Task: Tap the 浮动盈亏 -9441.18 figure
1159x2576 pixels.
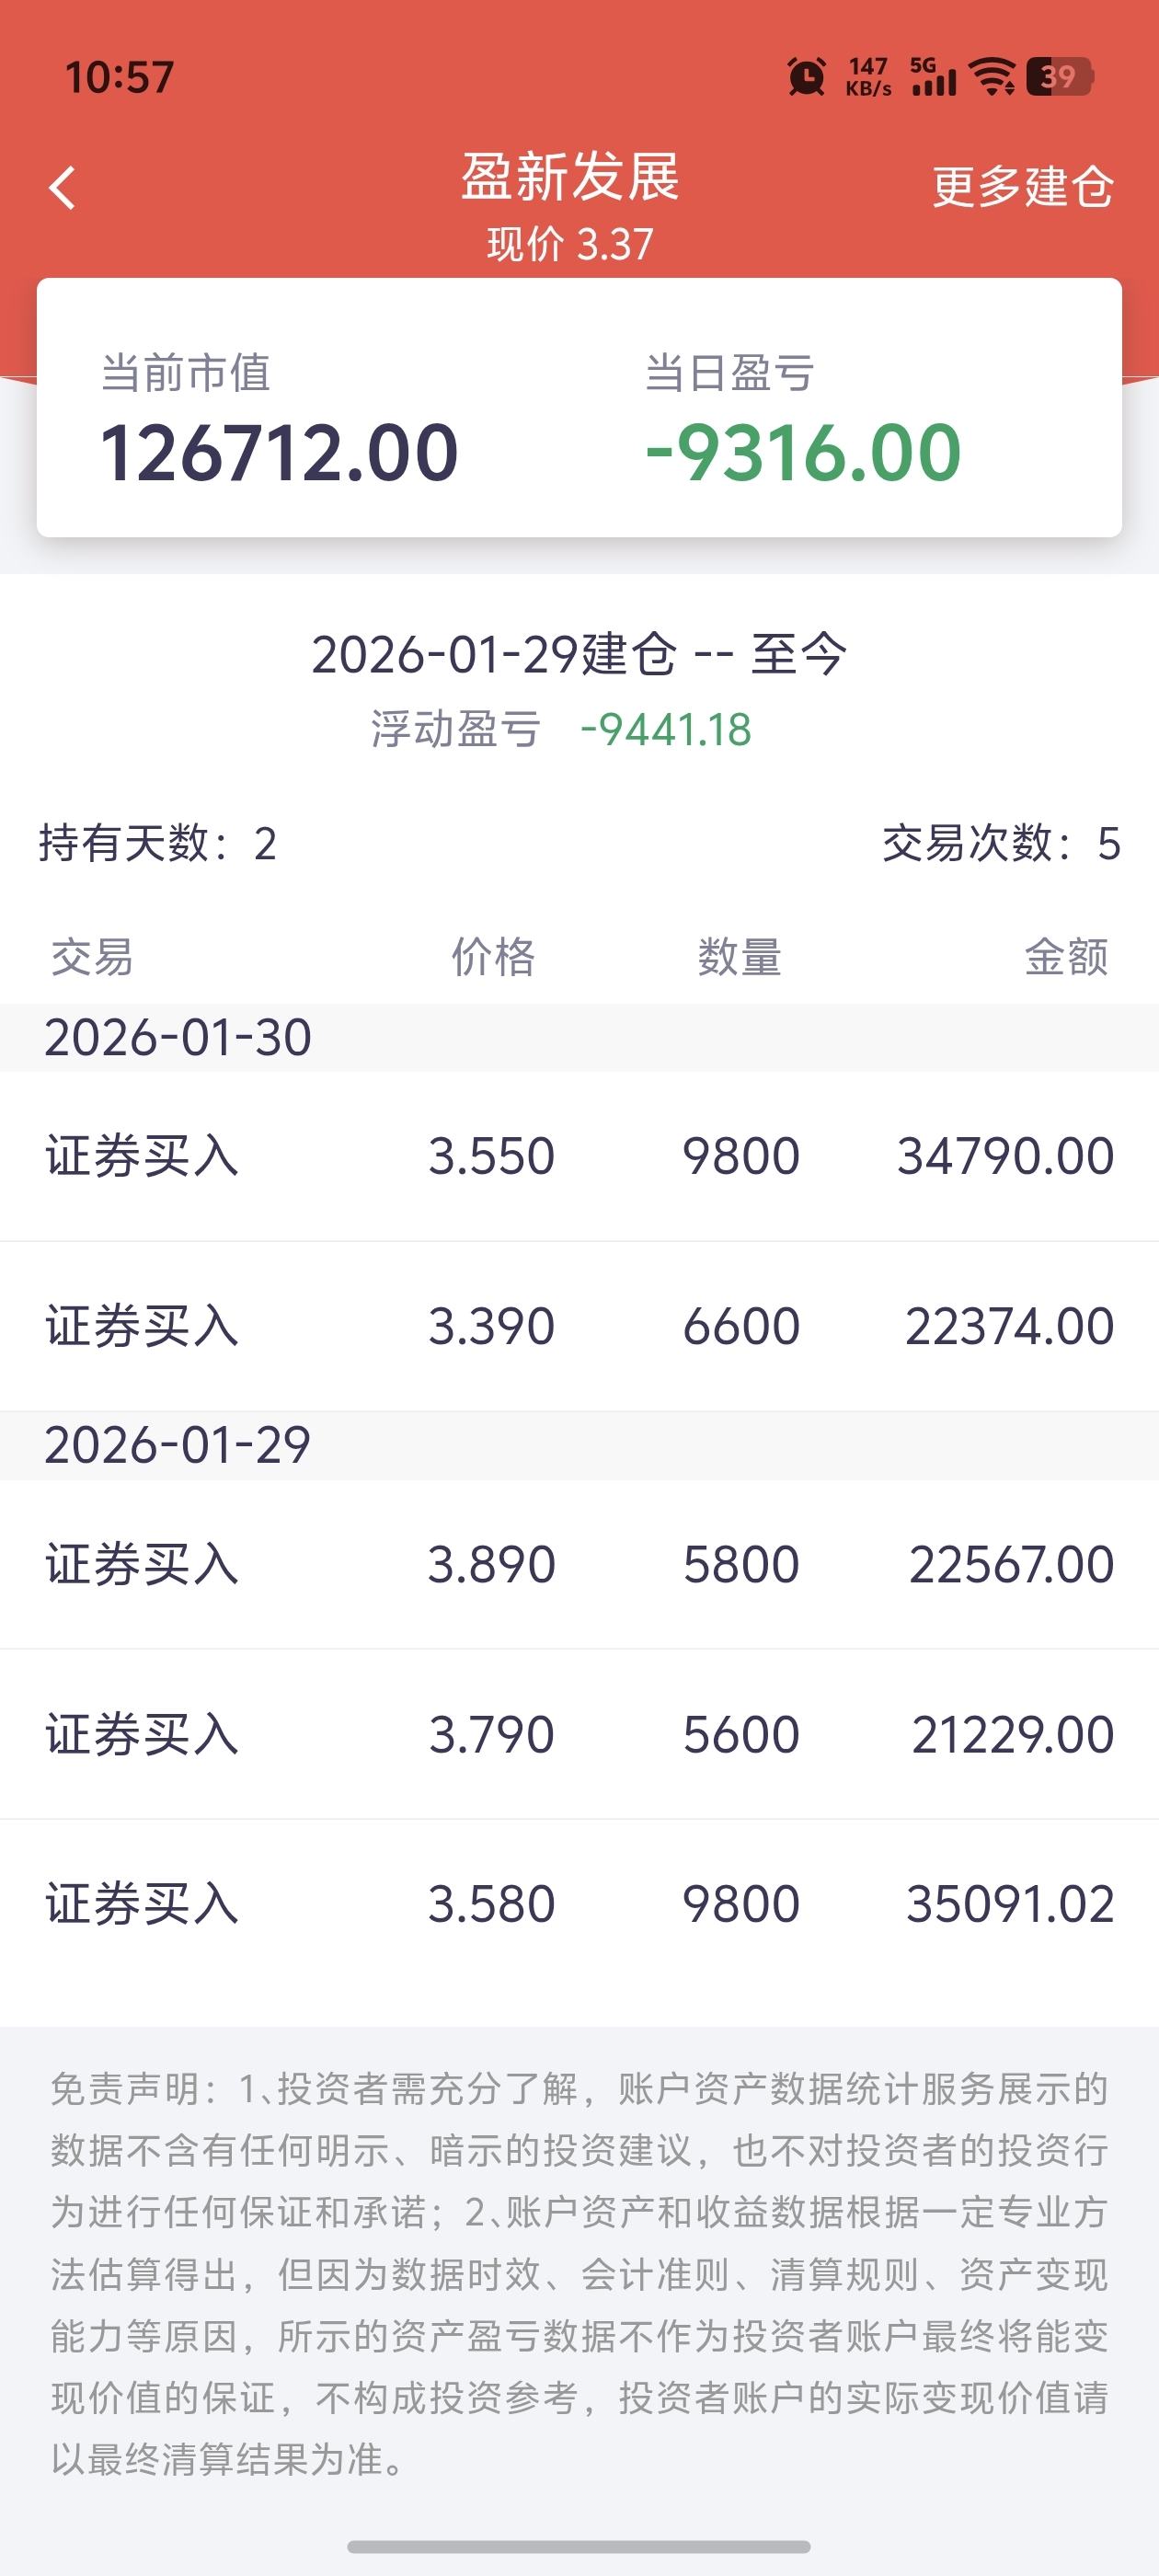Action: pyautogui.click(x=665, y=729)
